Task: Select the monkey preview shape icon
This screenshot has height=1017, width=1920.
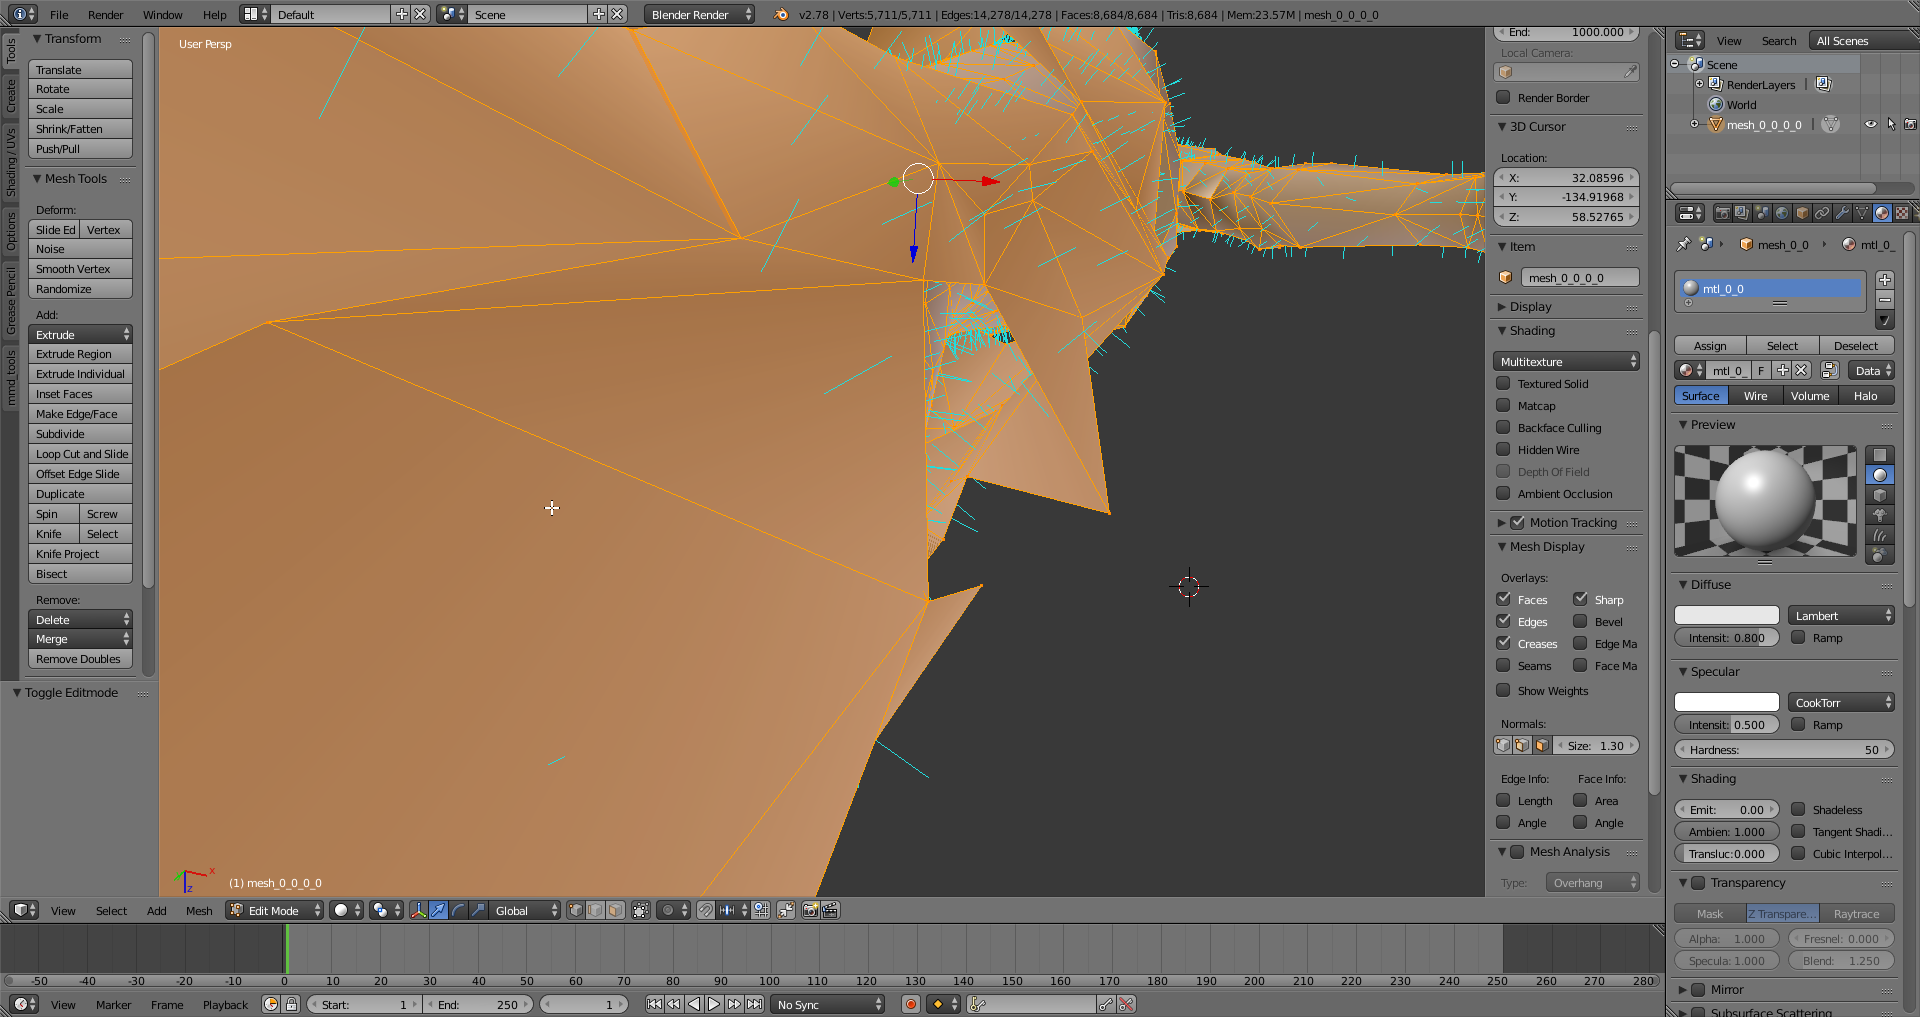Action: click(1880, 515)
